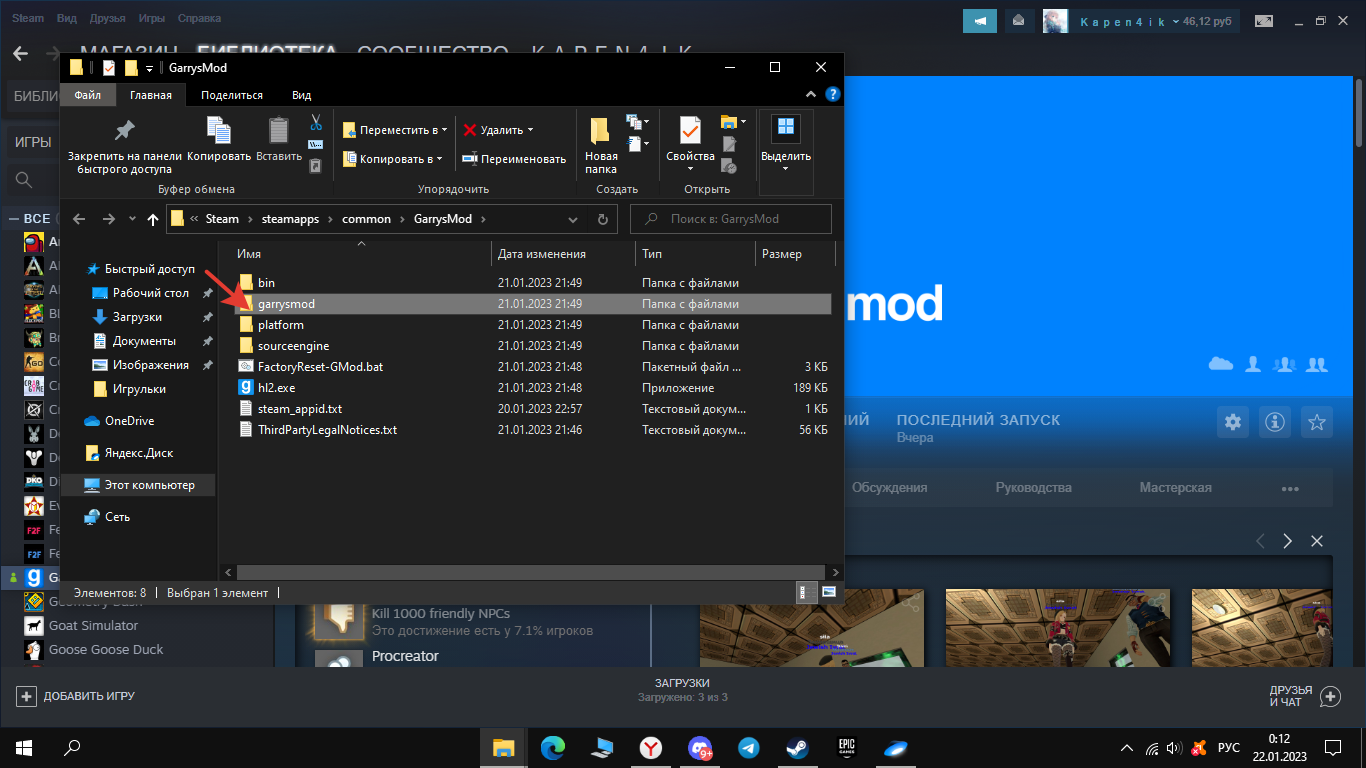The height and width of the screenshot is (768, 1366).
Task: Open the Вид menu in Steam's menu bar
Action: click(67, 18)
